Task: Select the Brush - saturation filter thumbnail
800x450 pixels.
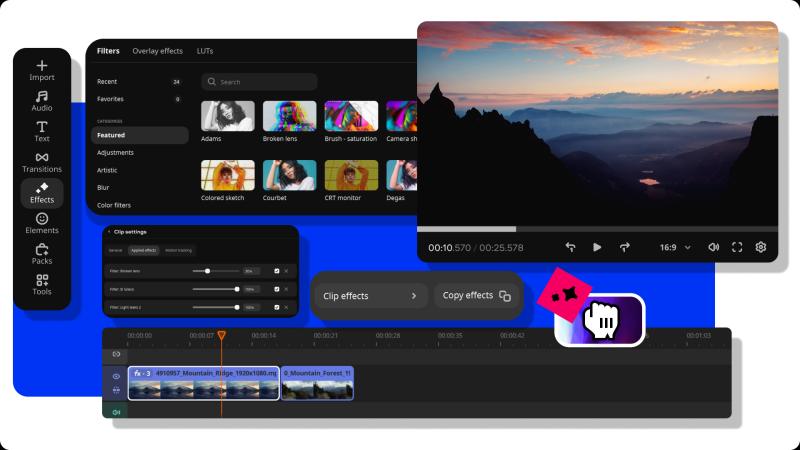Action: 351,116
